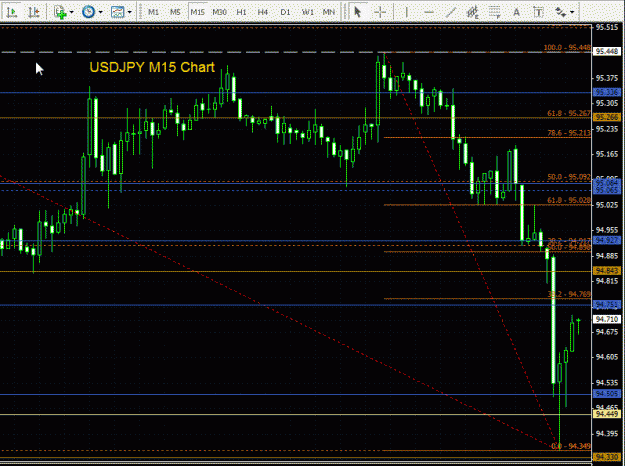Click the auto scroll chart icon

click(12, 12)
